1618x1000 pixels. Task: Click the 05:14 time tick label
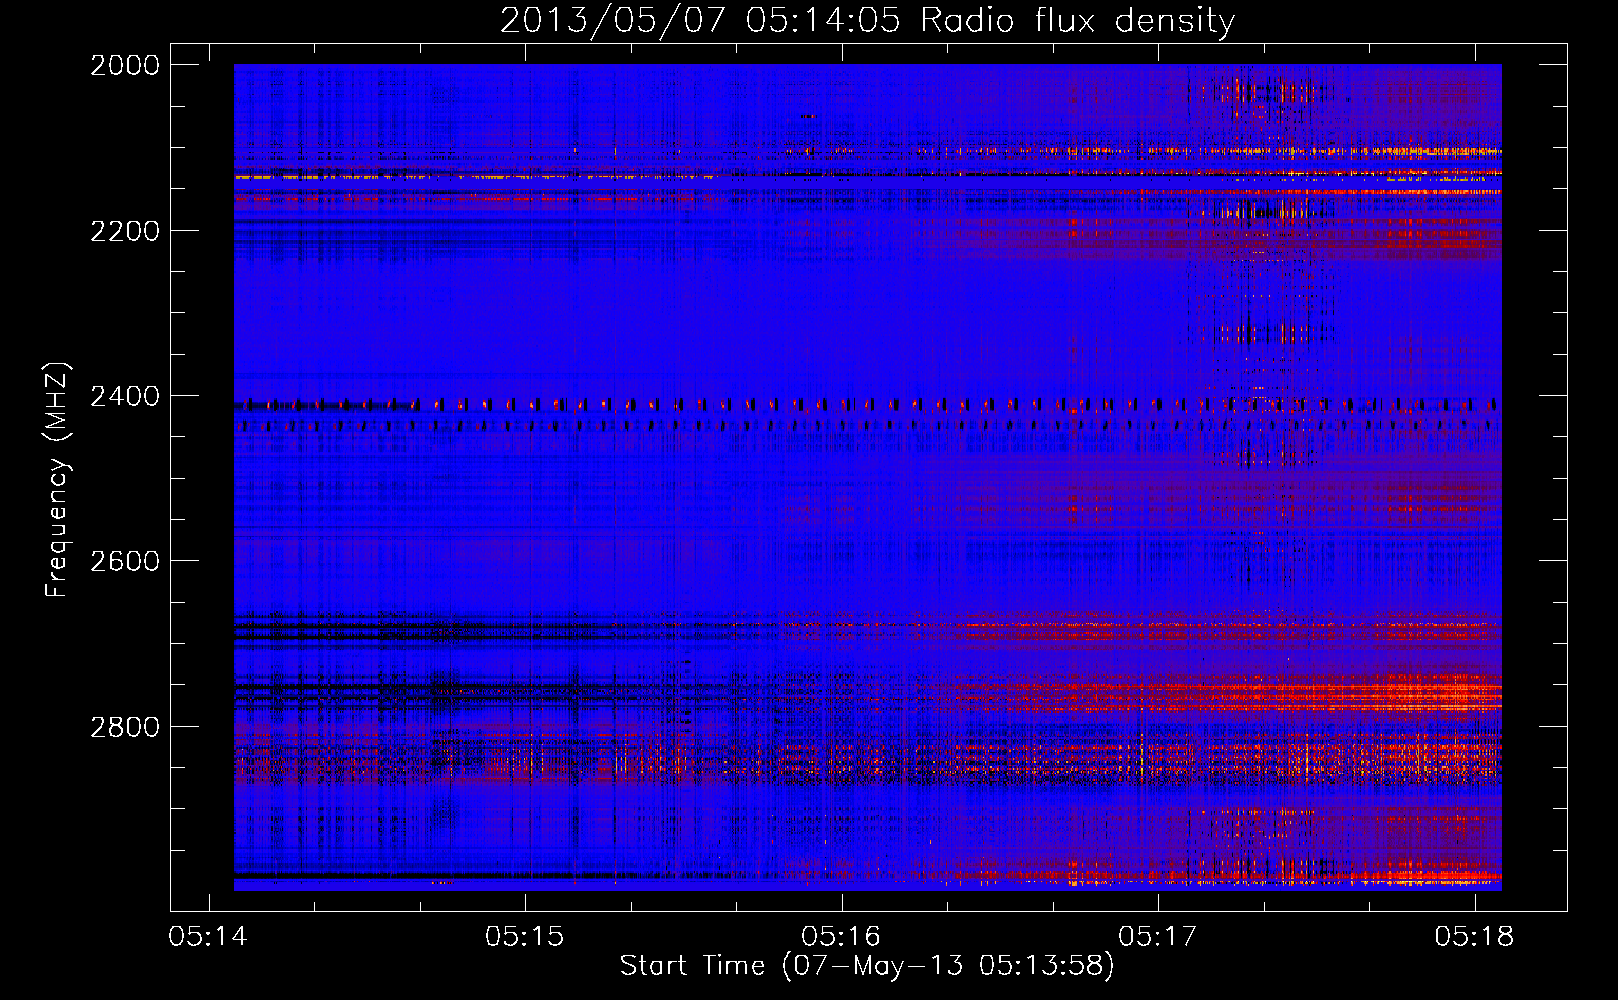(208, 937)
